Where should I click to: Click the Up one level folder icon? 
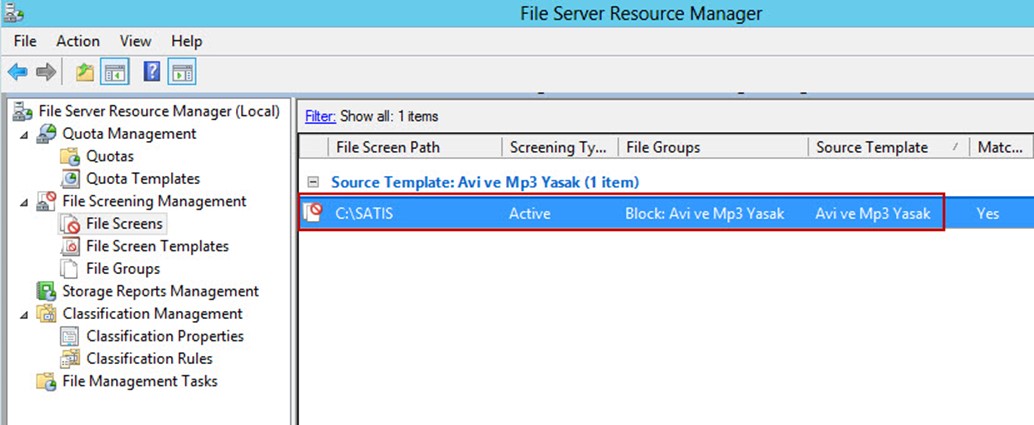pyautogui.click(x=84, y=72)
